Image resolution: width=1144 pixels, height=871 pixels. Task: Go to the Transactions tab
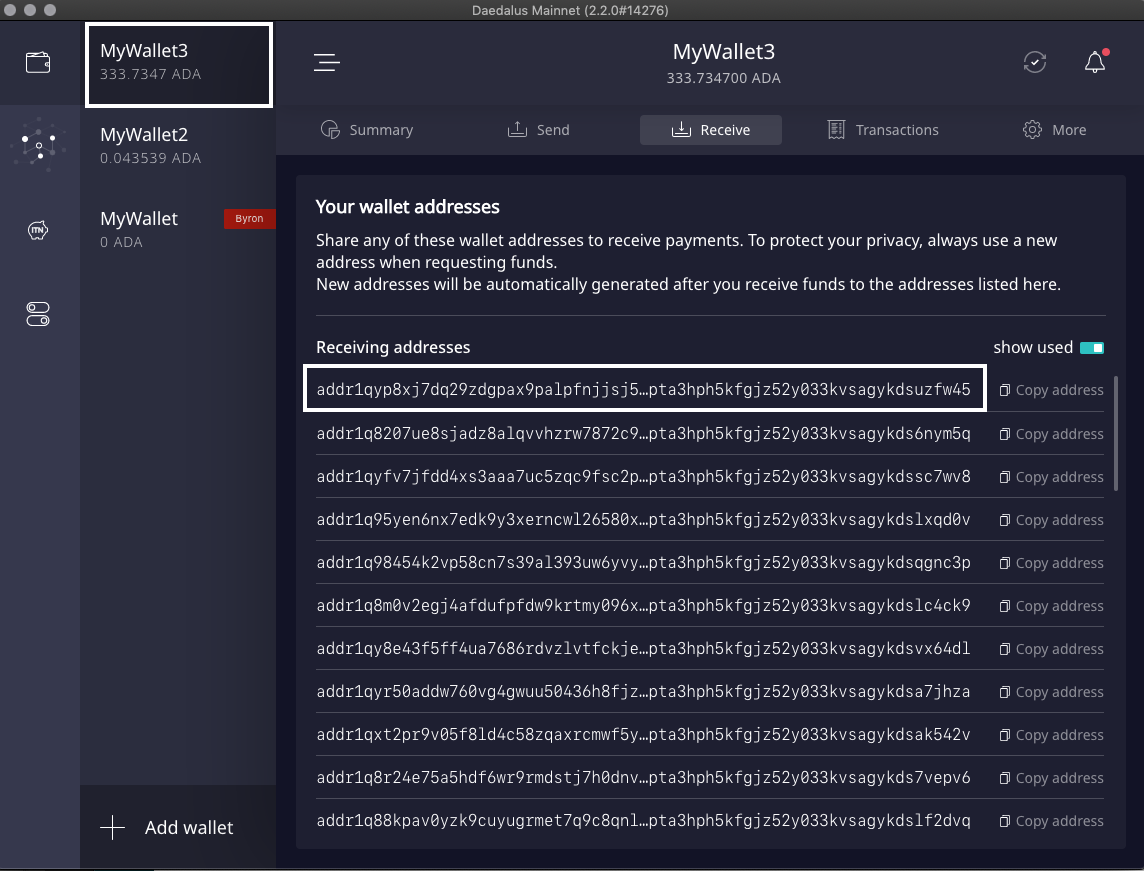[x=883, y=130]
